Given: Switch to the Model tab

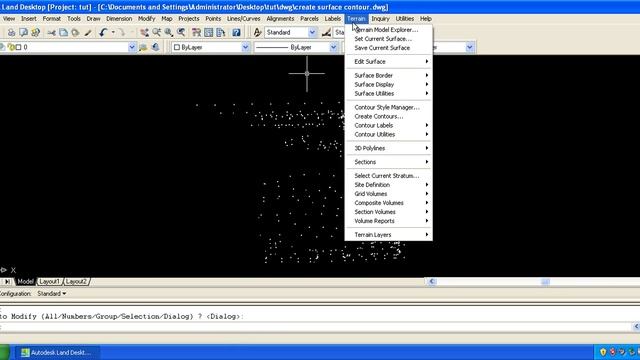Looking at the screenshot, I should 25,282.
